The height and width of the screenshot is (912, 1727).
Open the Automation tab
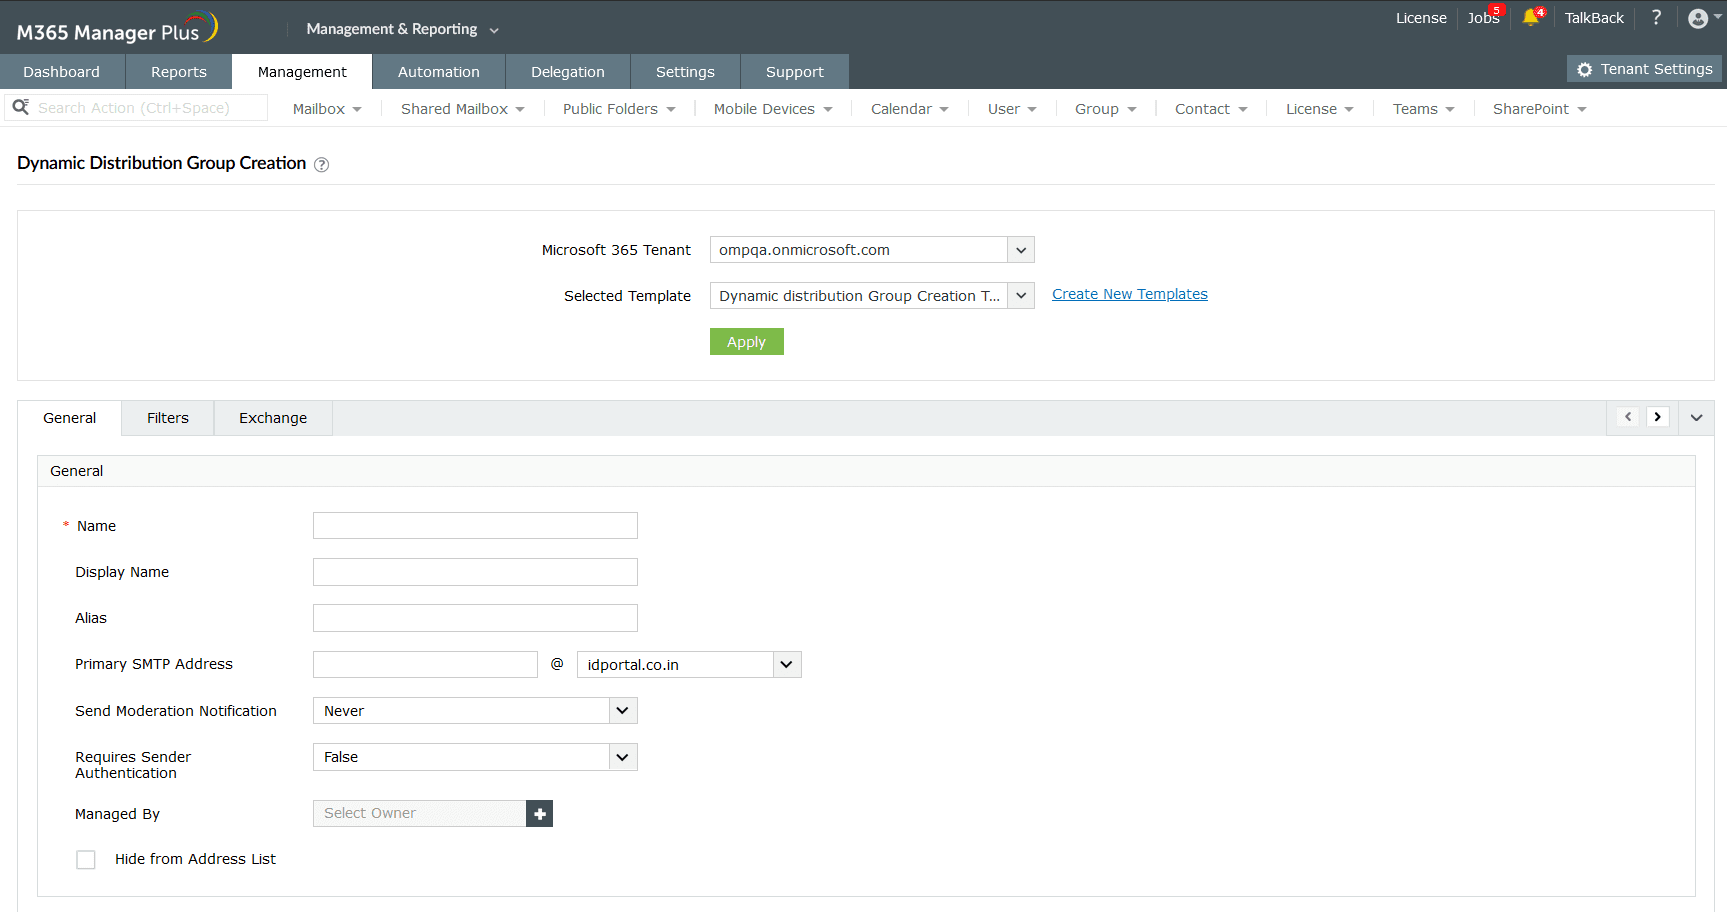click(x=439, y=72)
